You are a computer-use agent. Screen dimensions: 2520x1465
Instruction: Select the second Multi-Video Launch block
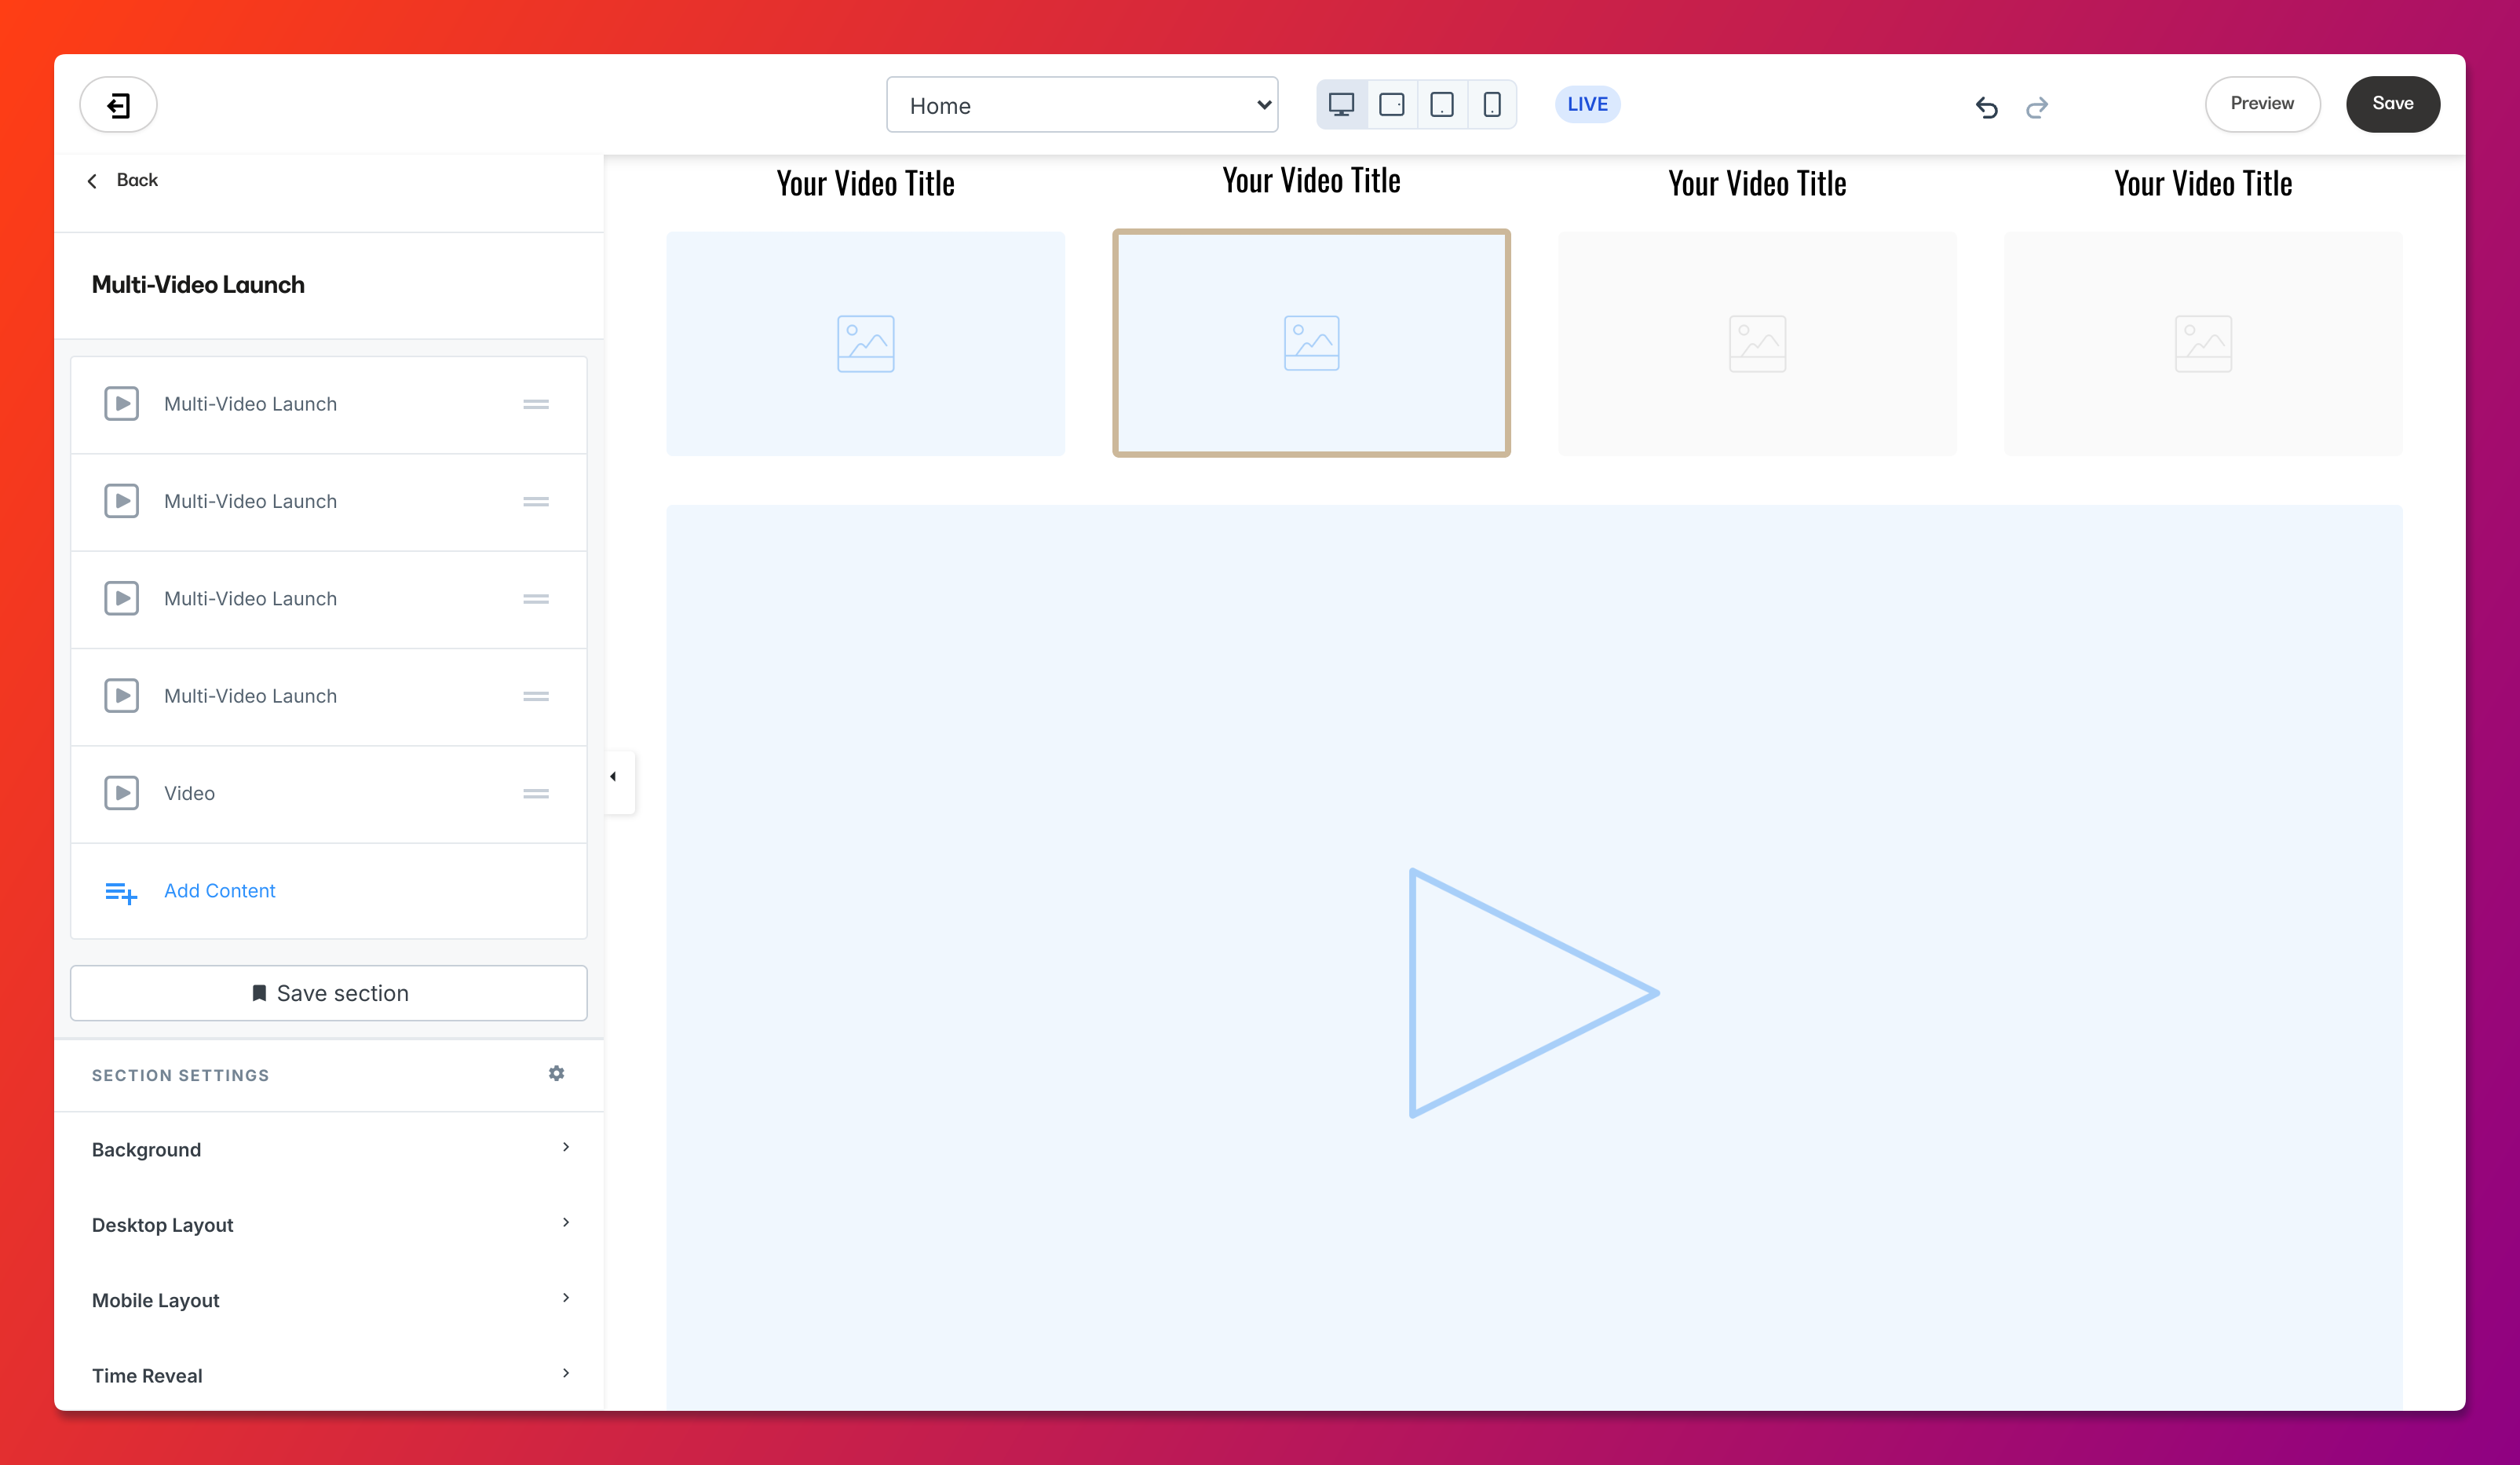328,501
